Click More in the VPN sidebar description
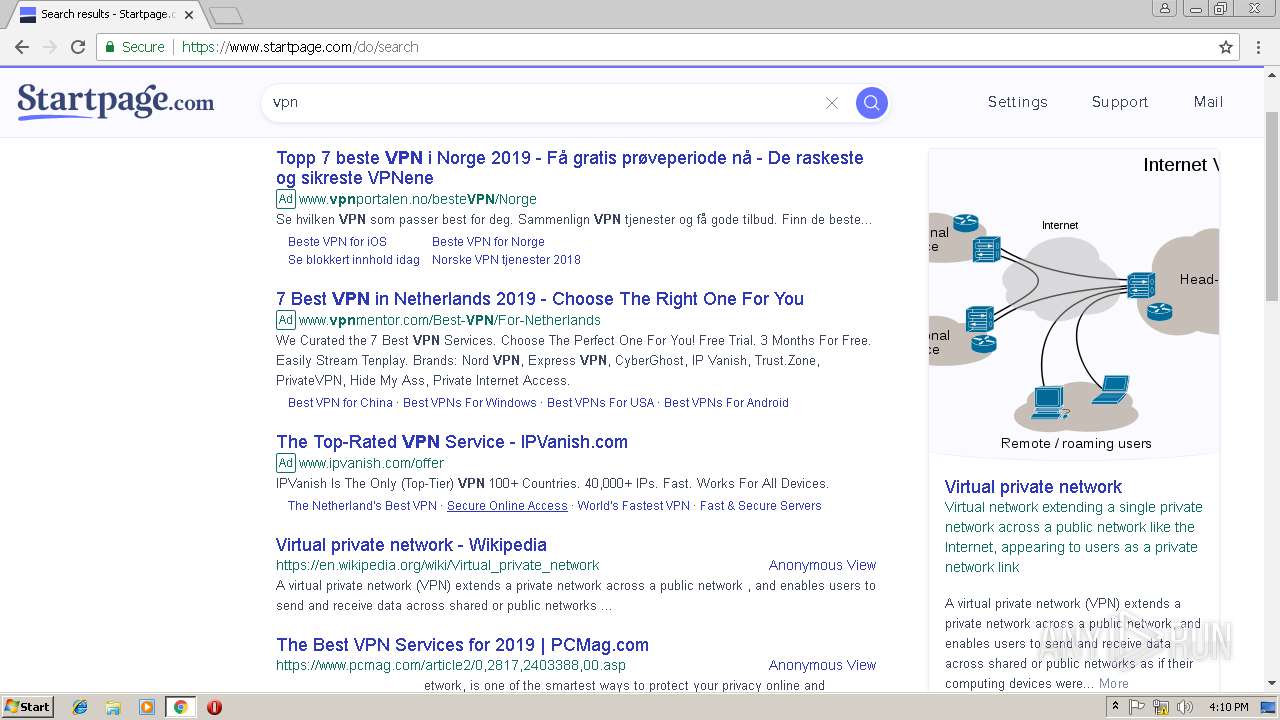1280x720 pixels. [x=1114, y=684]
